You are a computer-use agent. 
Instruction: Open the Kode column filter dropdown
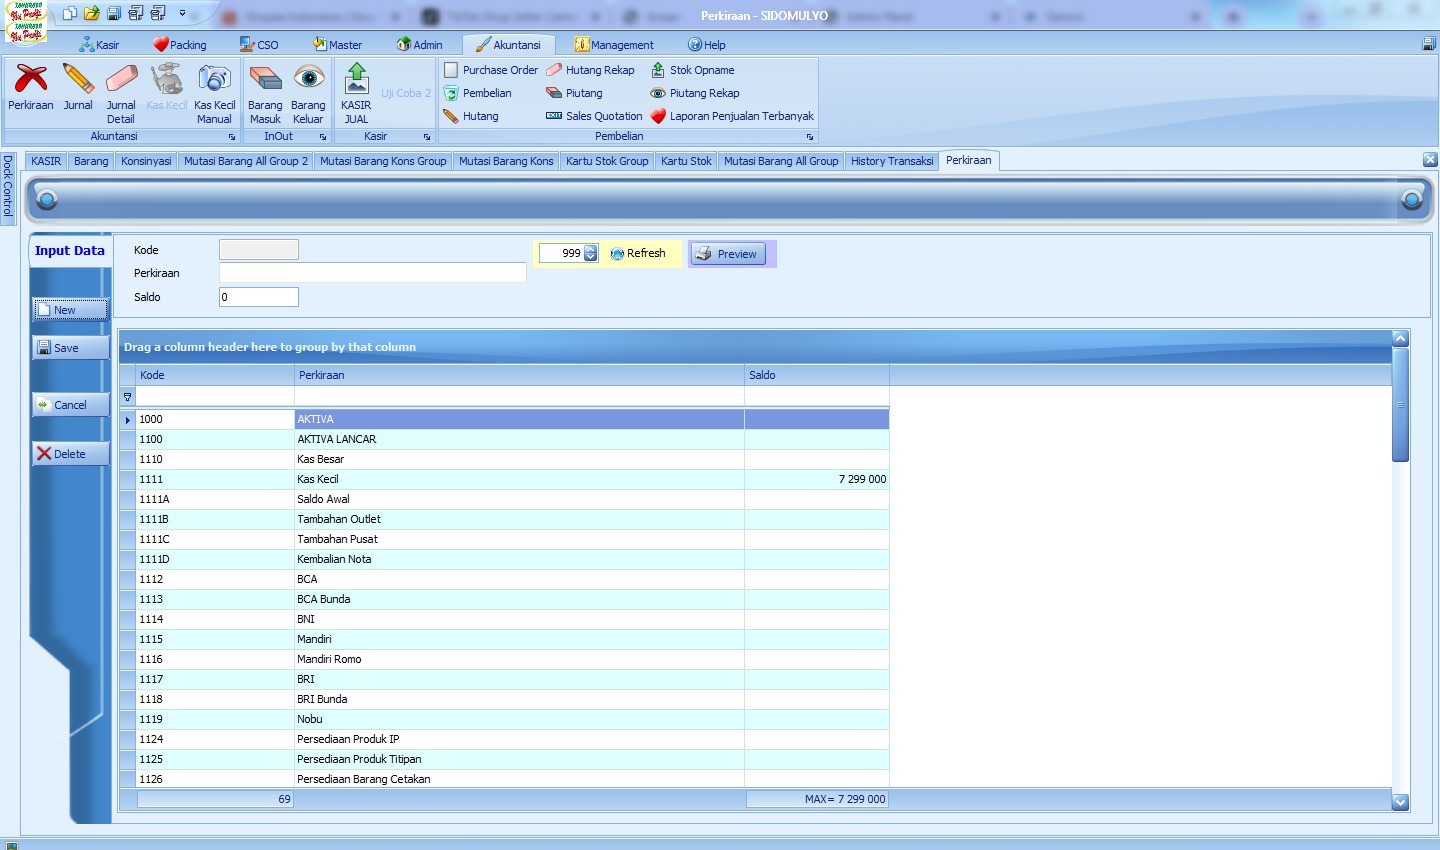pos(127,397)
